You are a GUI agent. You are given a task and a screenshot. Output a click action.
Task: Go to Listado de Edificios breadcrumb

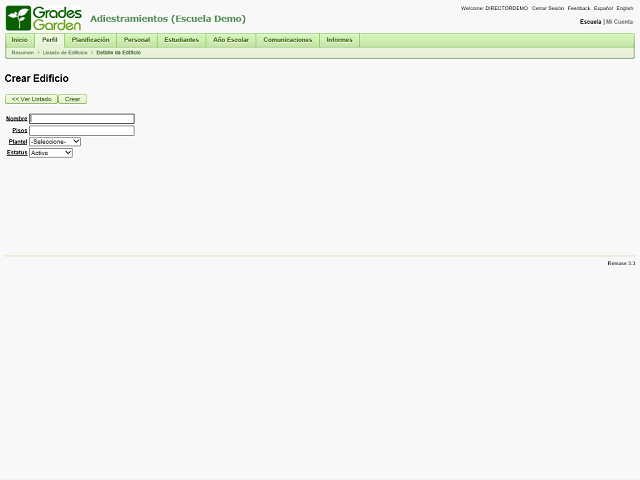[65, 53]
